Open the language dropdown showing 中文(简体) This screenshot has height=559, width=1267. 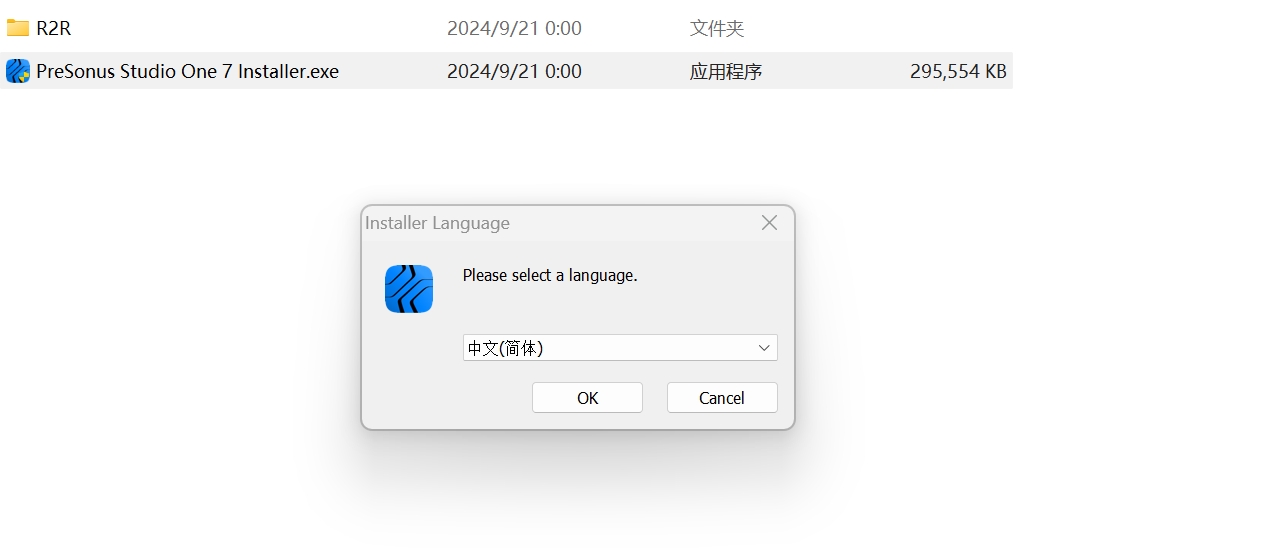620,348
